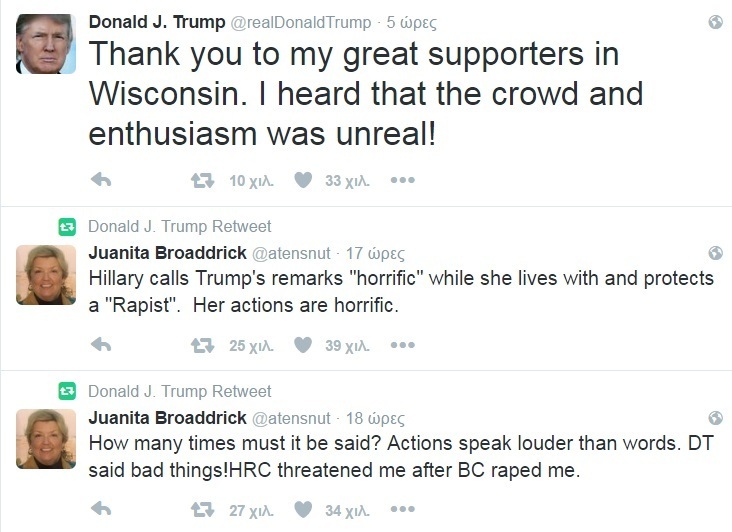The image size is (732, 532).
Task: Open Juanita Broaddrick avatar on 17 ώρες tweet
Action: coord(46,275)
